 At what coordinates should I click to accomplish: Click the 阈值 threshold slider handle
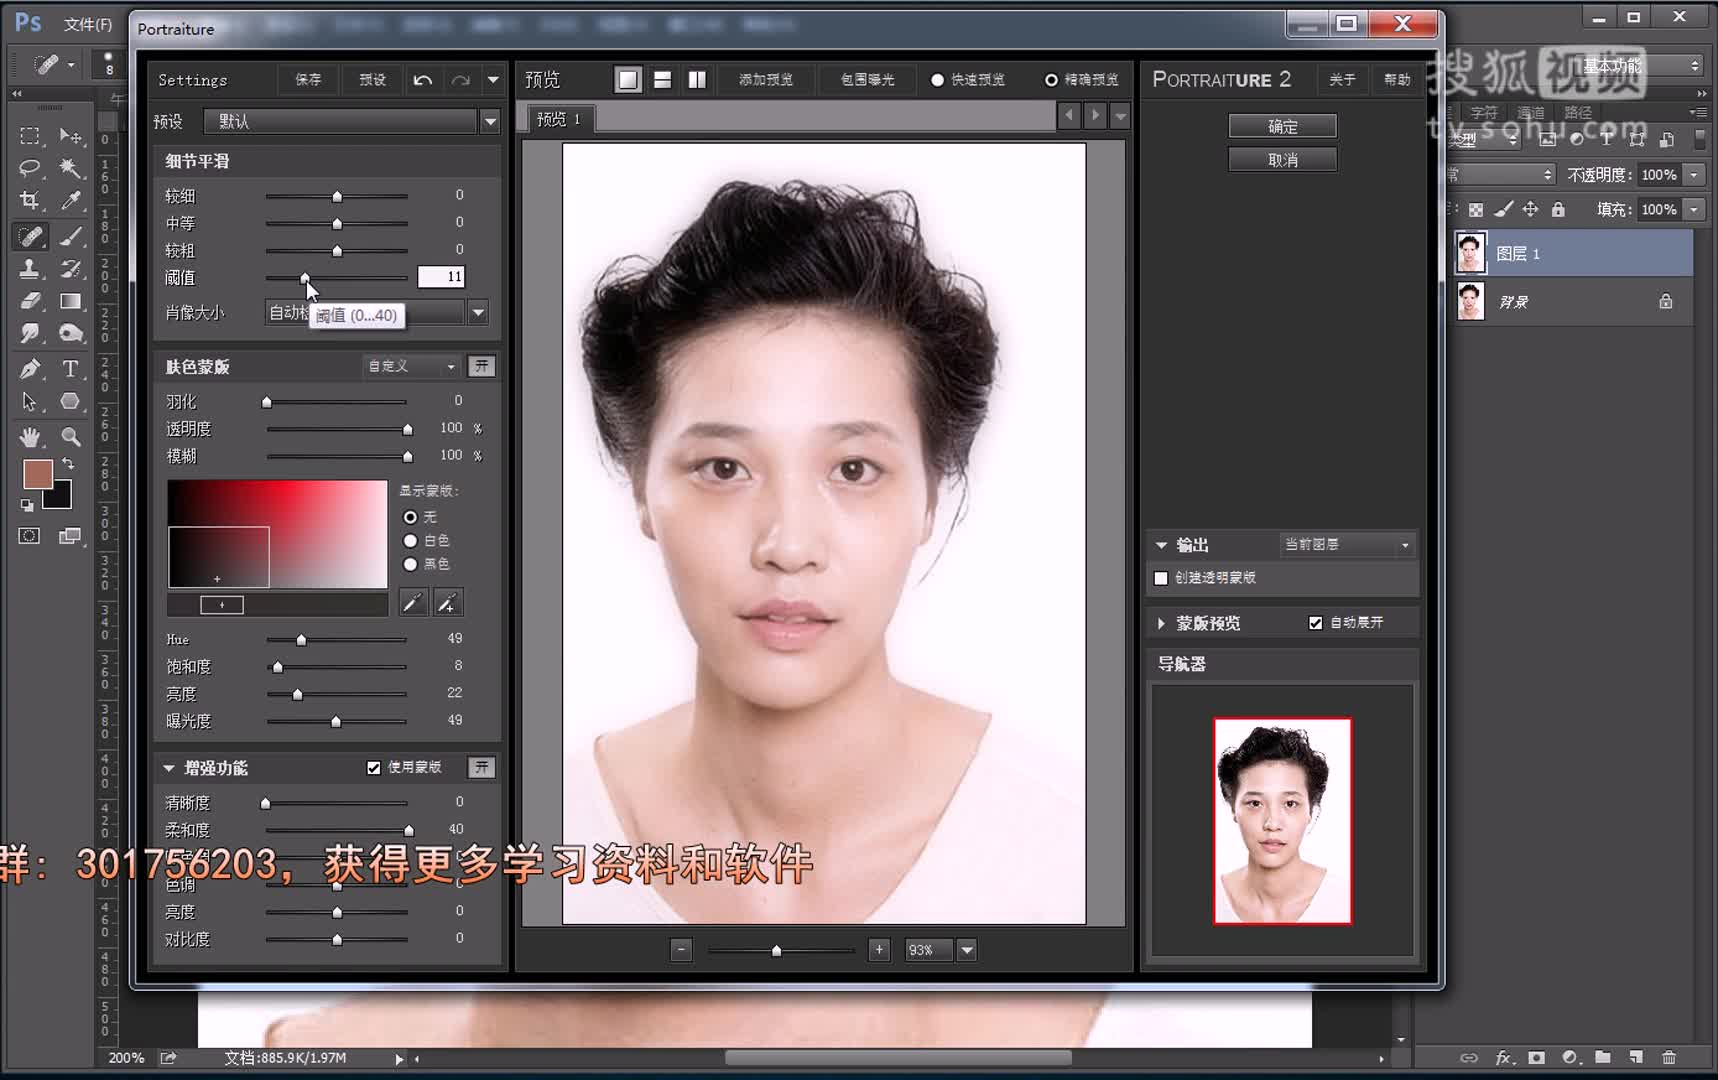[305, 278]
